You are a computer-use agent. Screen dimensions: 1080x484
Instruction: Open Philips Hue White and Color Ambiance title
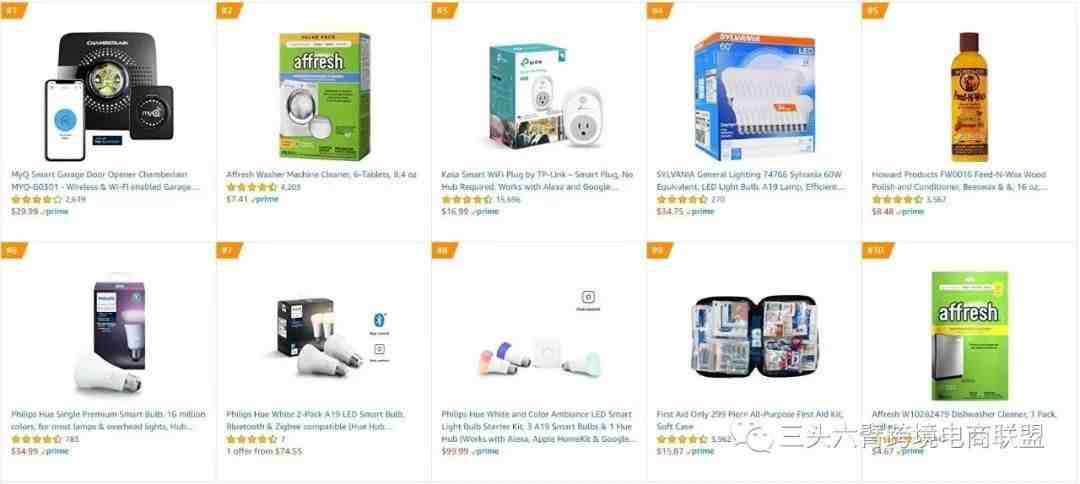[538, 426]
